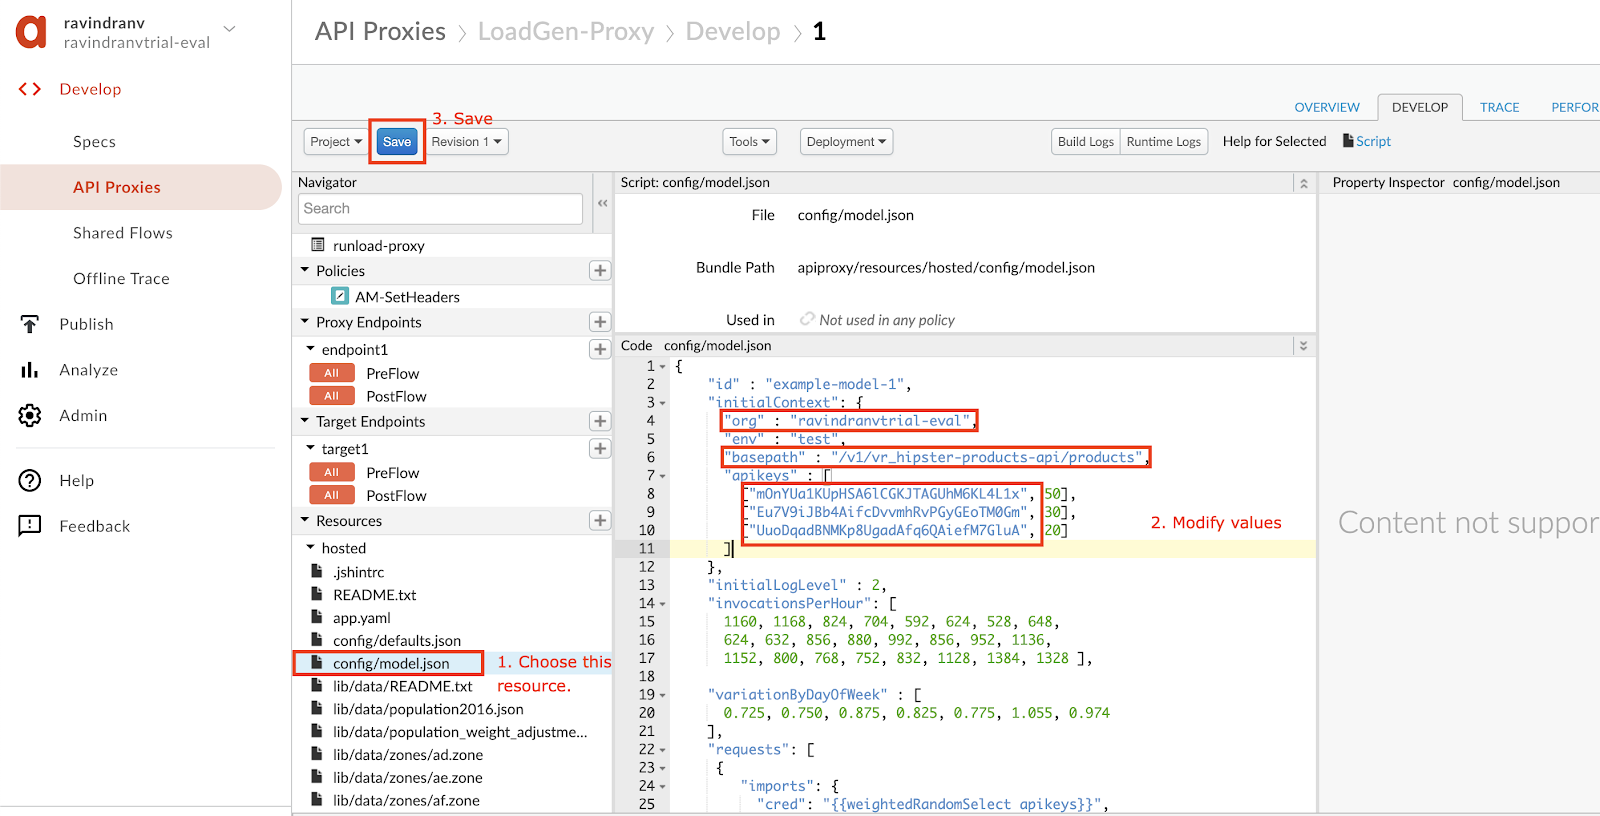Collapse the Proxy Endpoints section
The width and height of the screenshot is (1600, 816).
point(305,322)
